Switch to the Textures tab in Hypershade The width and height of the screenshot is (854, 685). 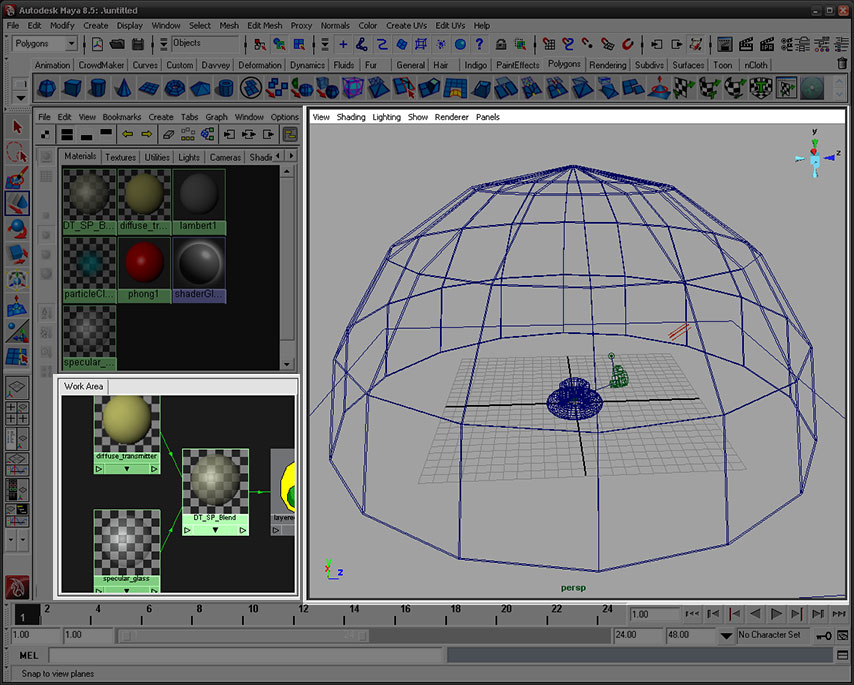point(120,157)
